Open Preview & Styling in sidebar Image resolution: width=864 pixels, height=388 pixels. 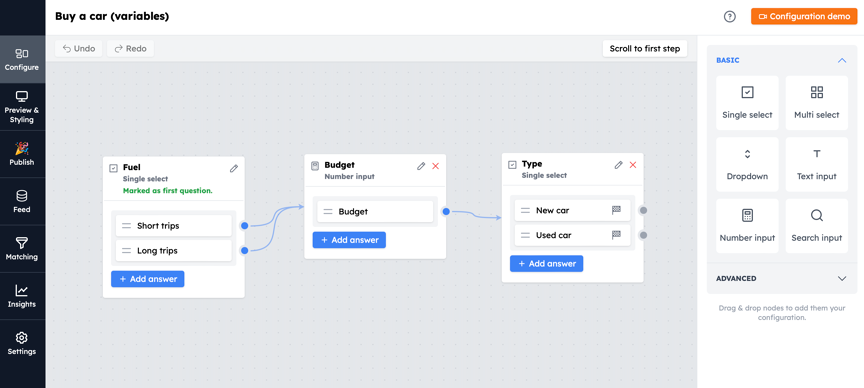coord(22,107)
